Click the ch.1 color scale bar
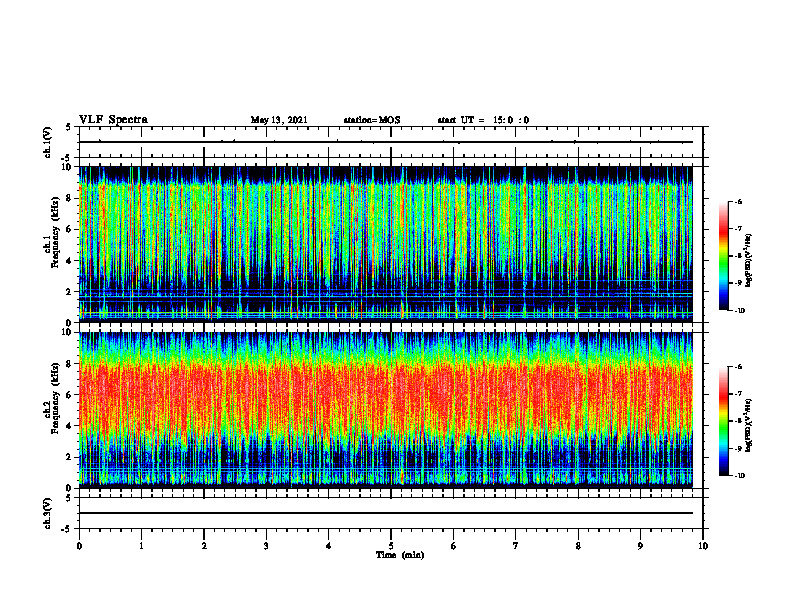Image resolution: width=792 pixels, height=612 pixels. (x=724, y=256)
